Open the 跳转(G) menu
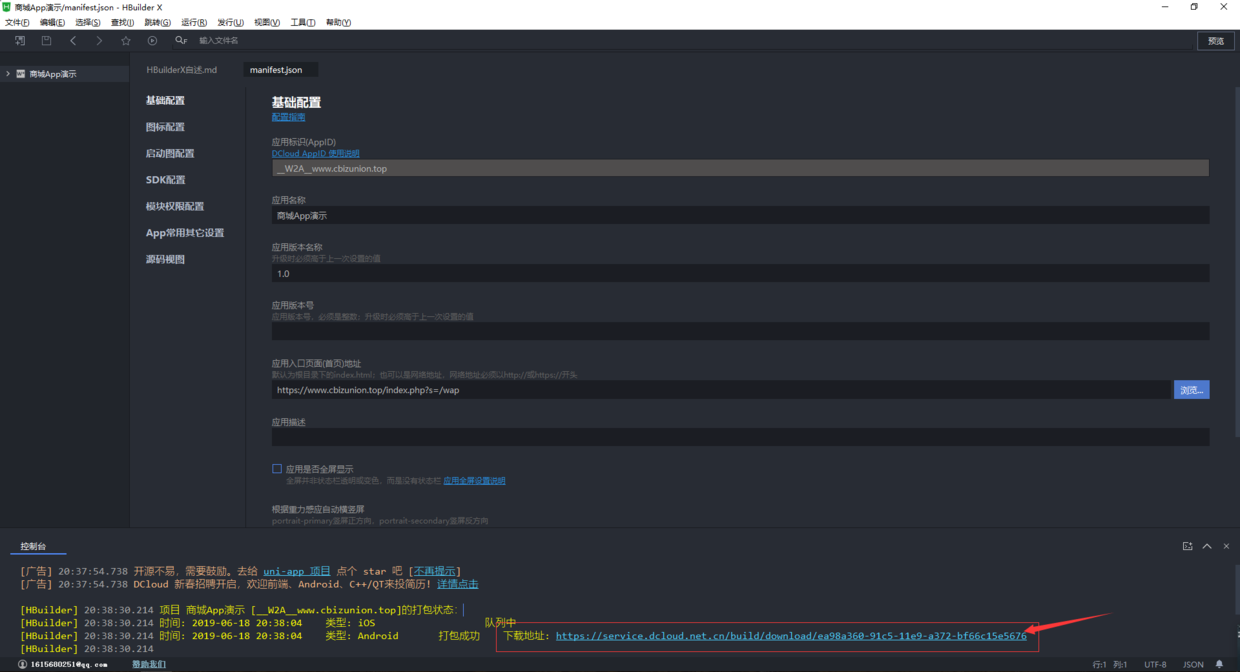 click(157, 22)
